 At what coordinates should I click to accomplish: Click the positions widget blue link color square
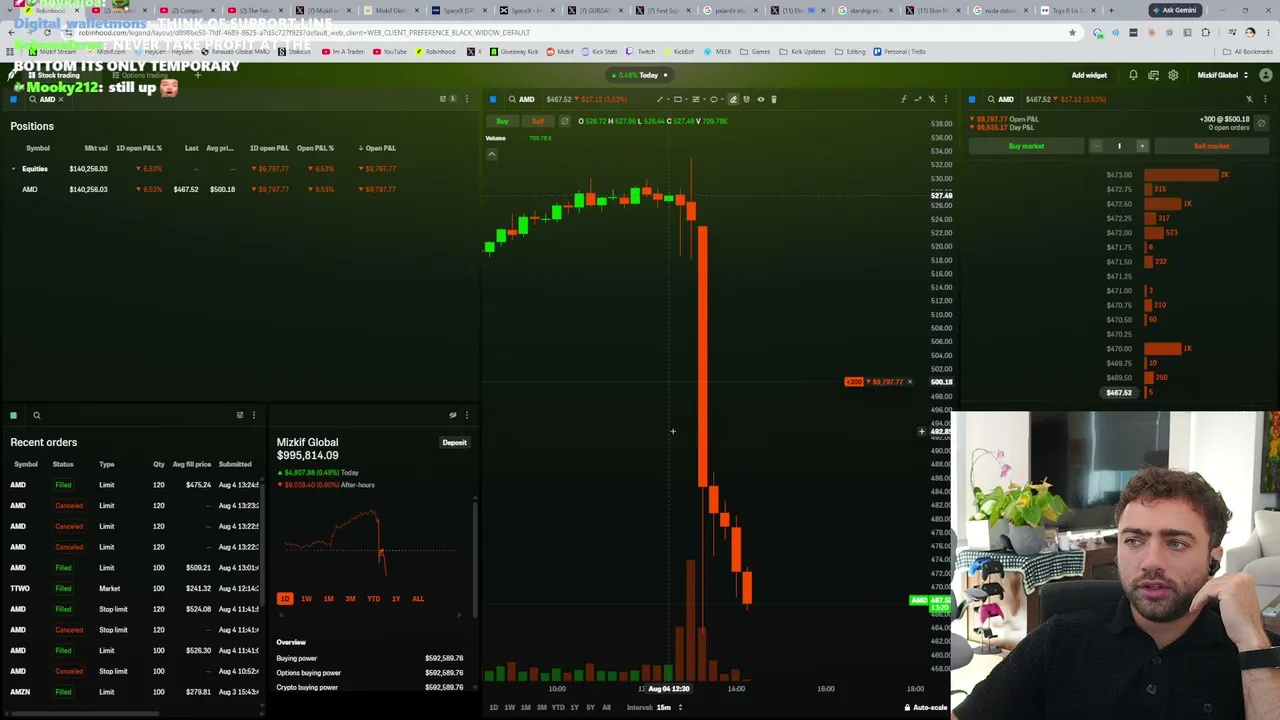coord(14,99)
